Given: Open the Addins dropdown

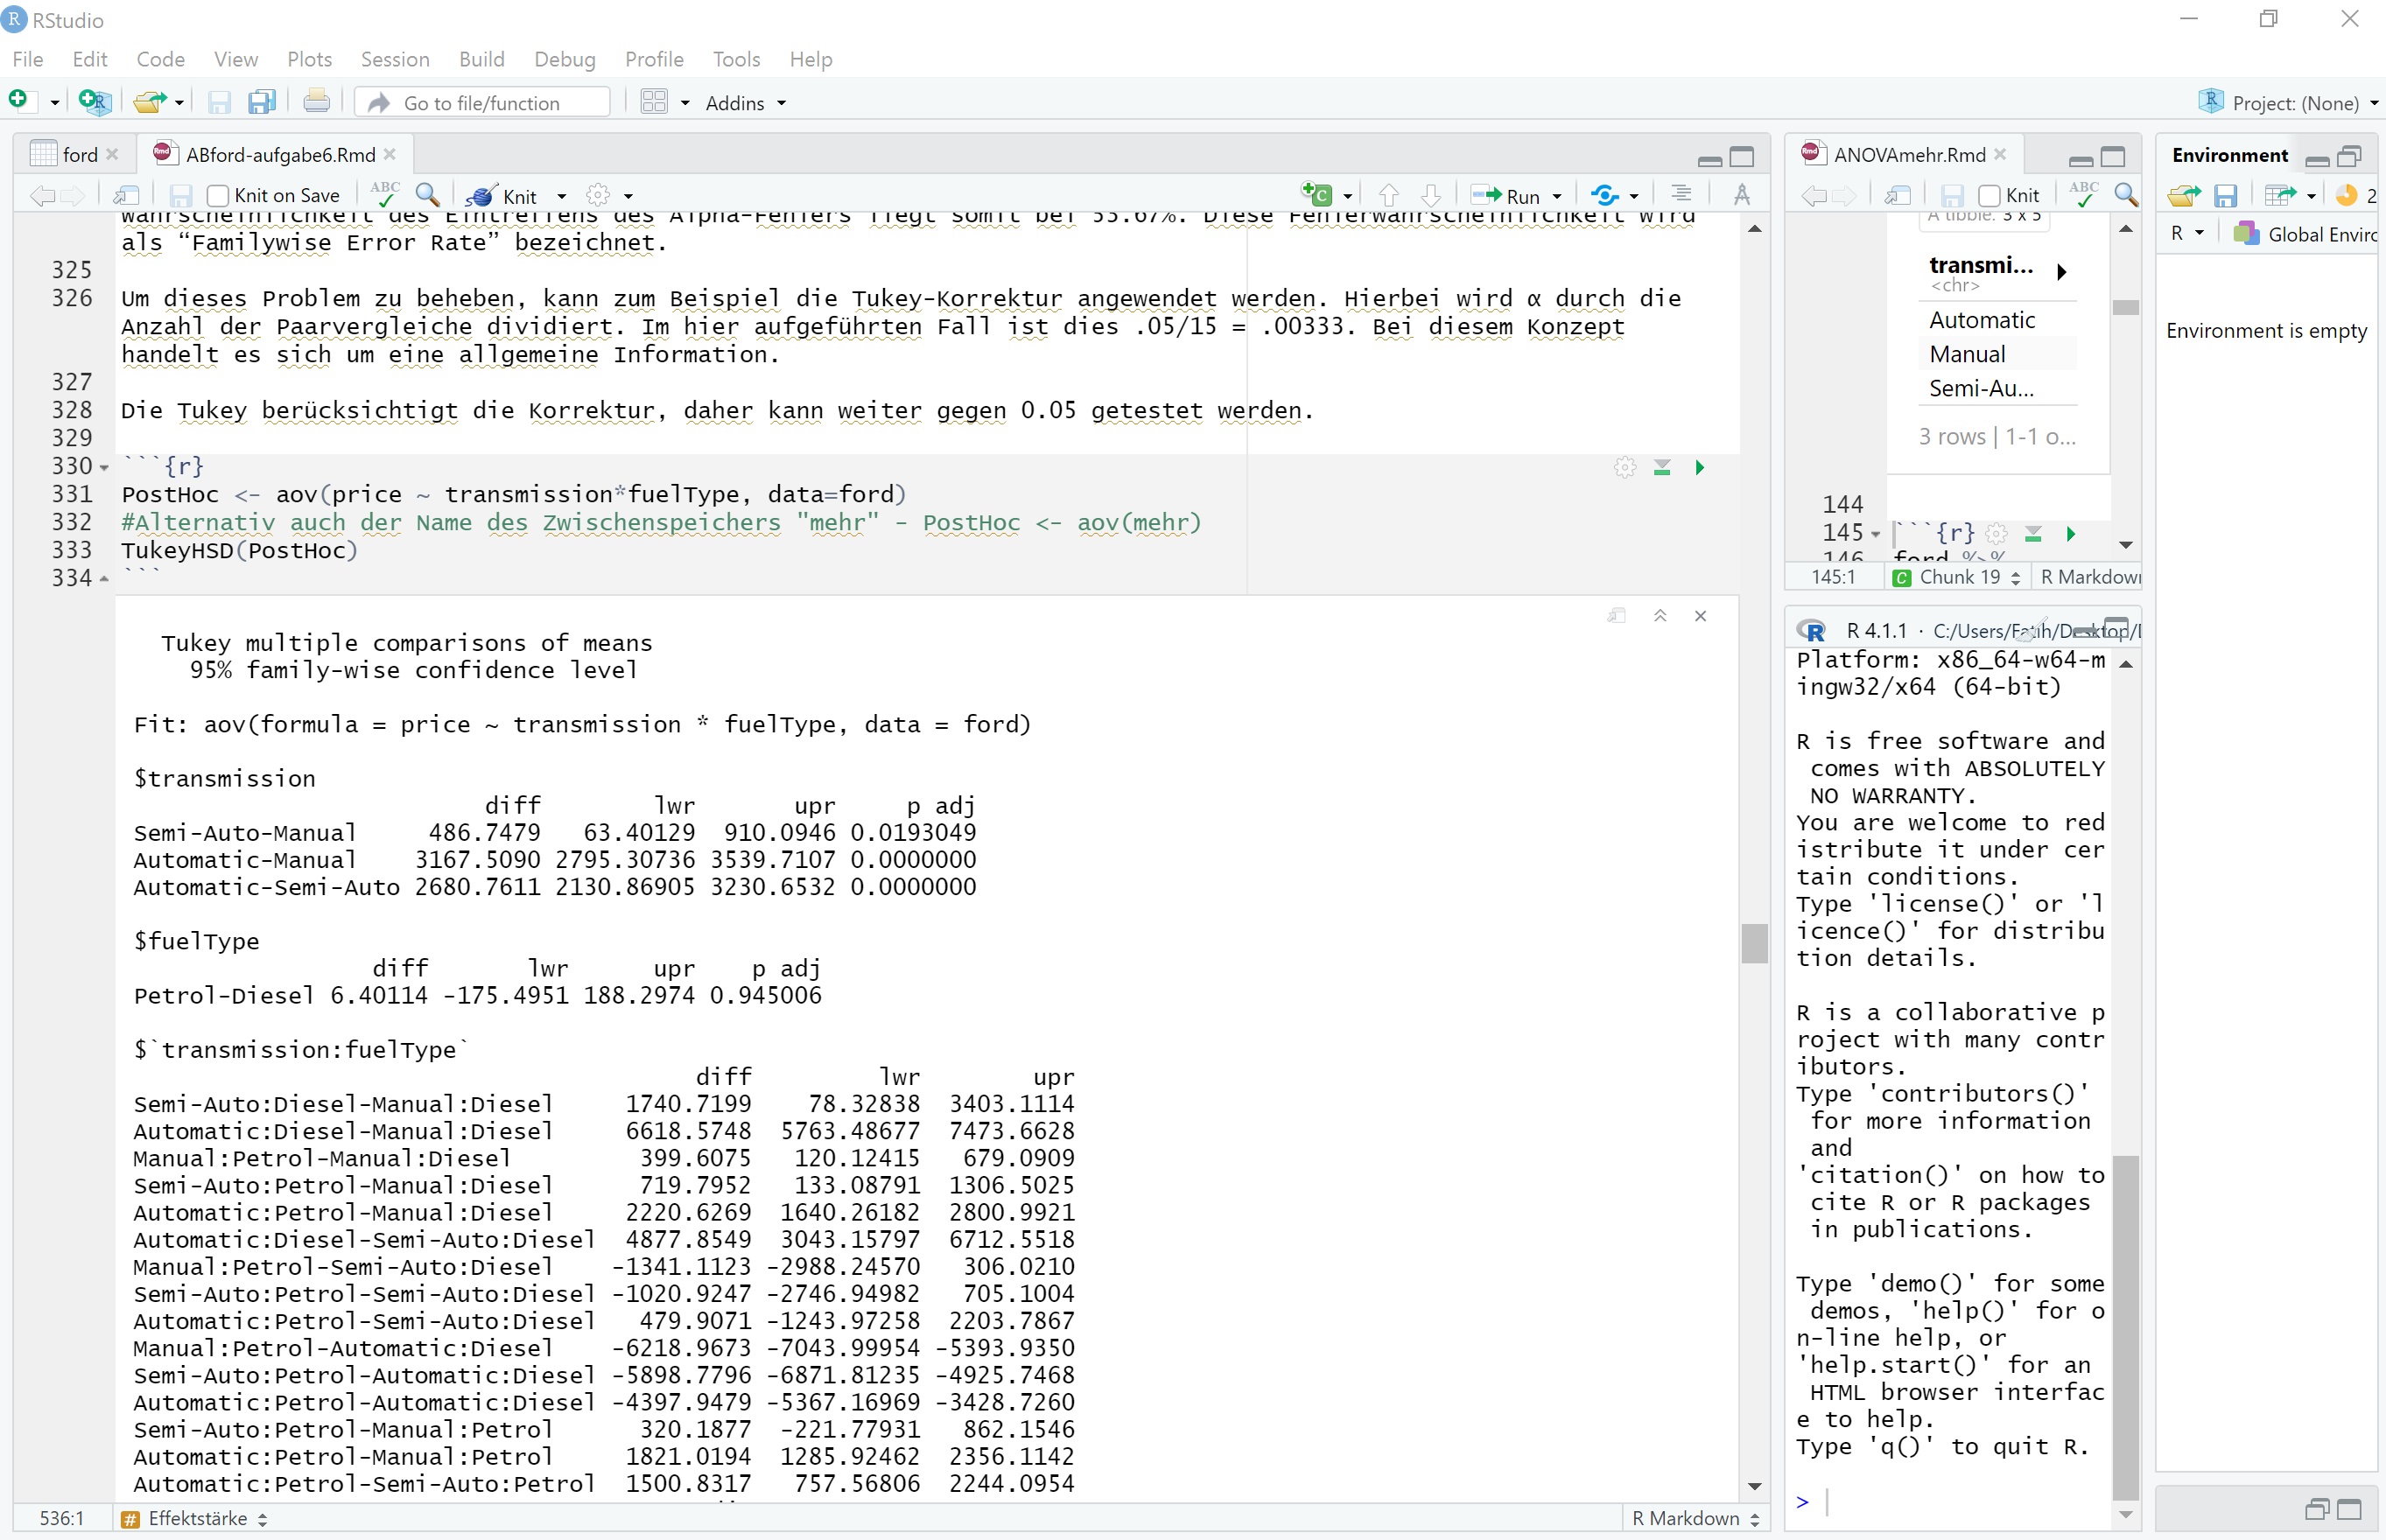Looking at the screenshot, I should (x=745, y=103).
